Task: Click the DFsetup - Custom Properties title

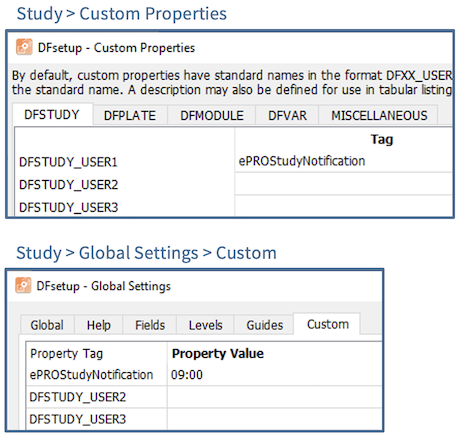Action: (116, 48)
